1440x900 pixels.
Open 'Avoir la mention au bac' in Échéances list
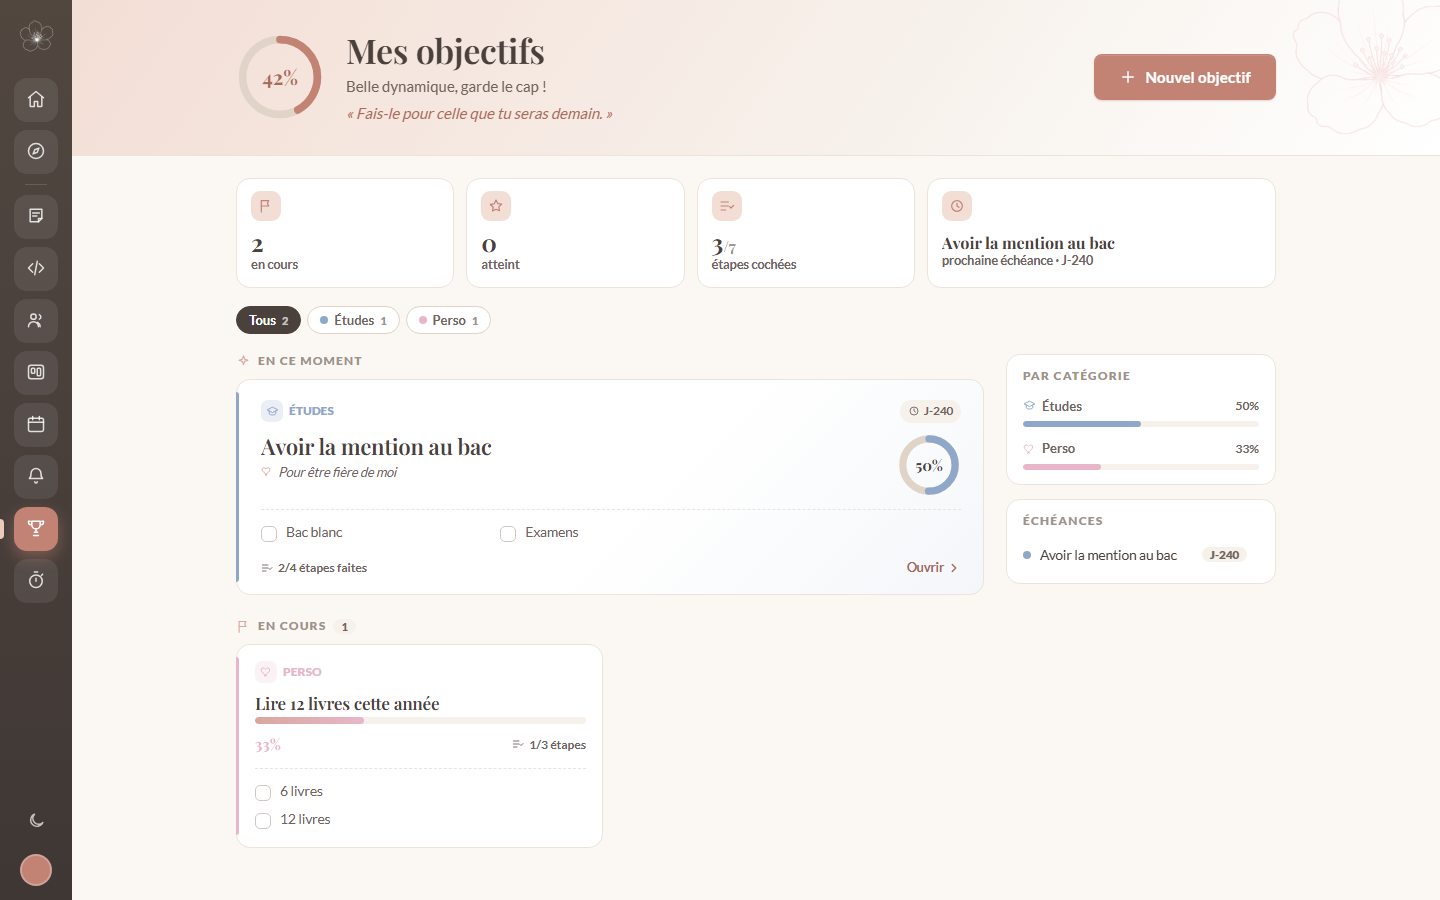pyautogui.click(x=1108, y=555)
